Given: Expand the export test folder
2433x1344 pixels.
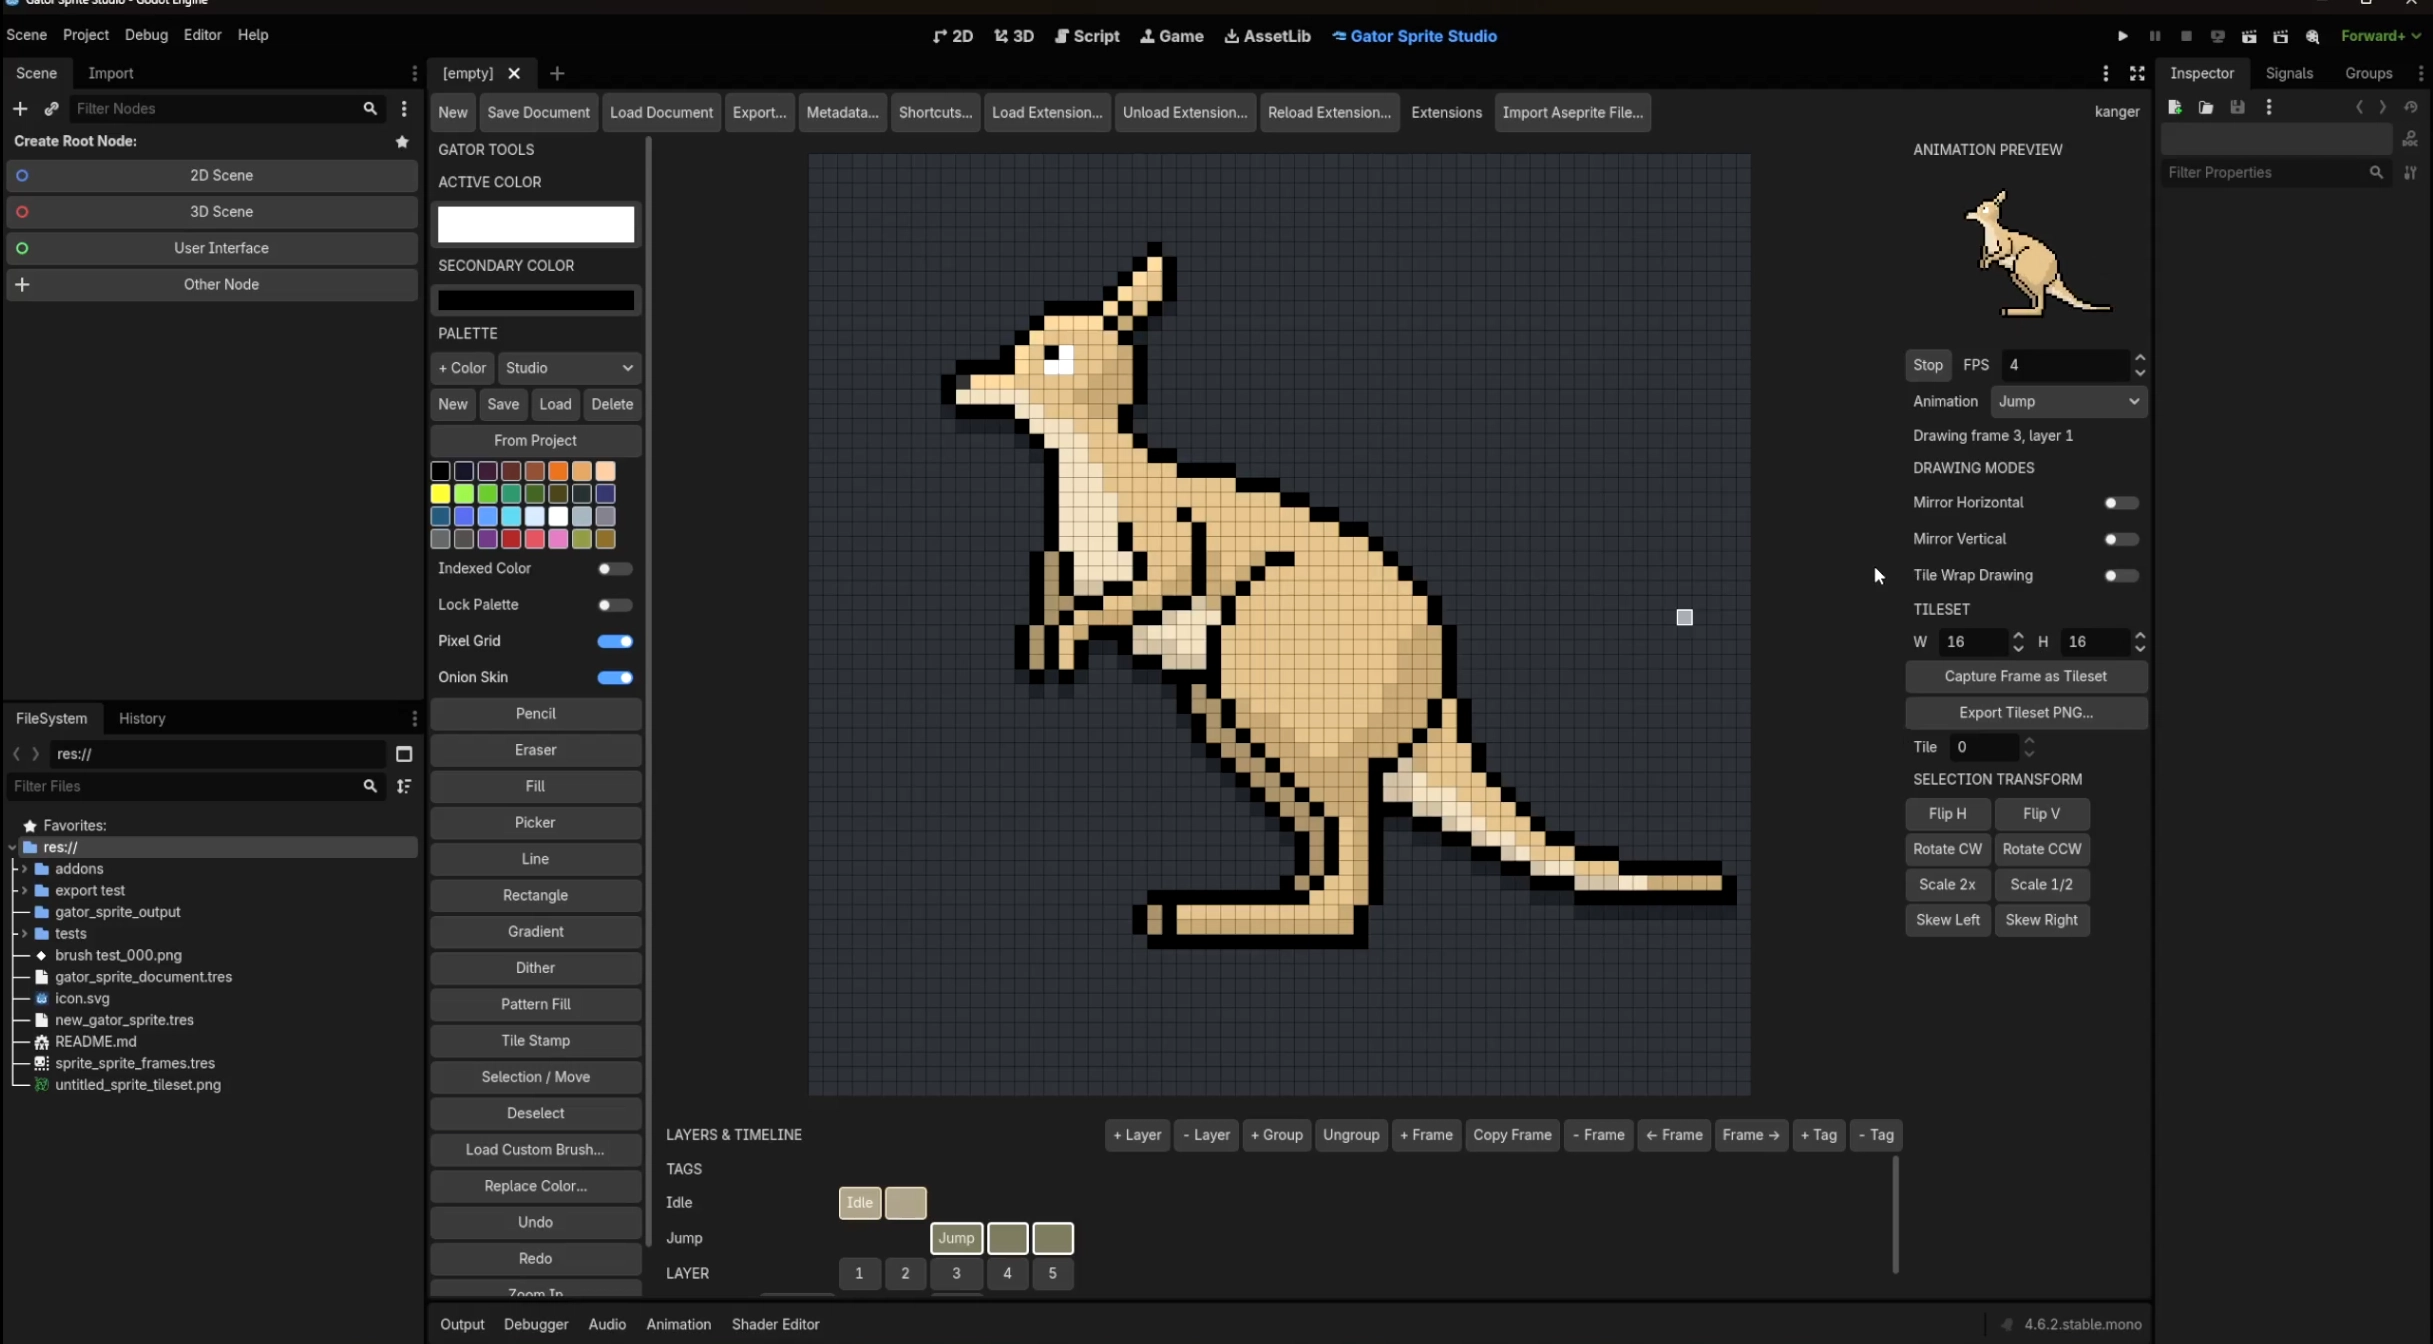Looking at the screenshot, I should (25, 890).
